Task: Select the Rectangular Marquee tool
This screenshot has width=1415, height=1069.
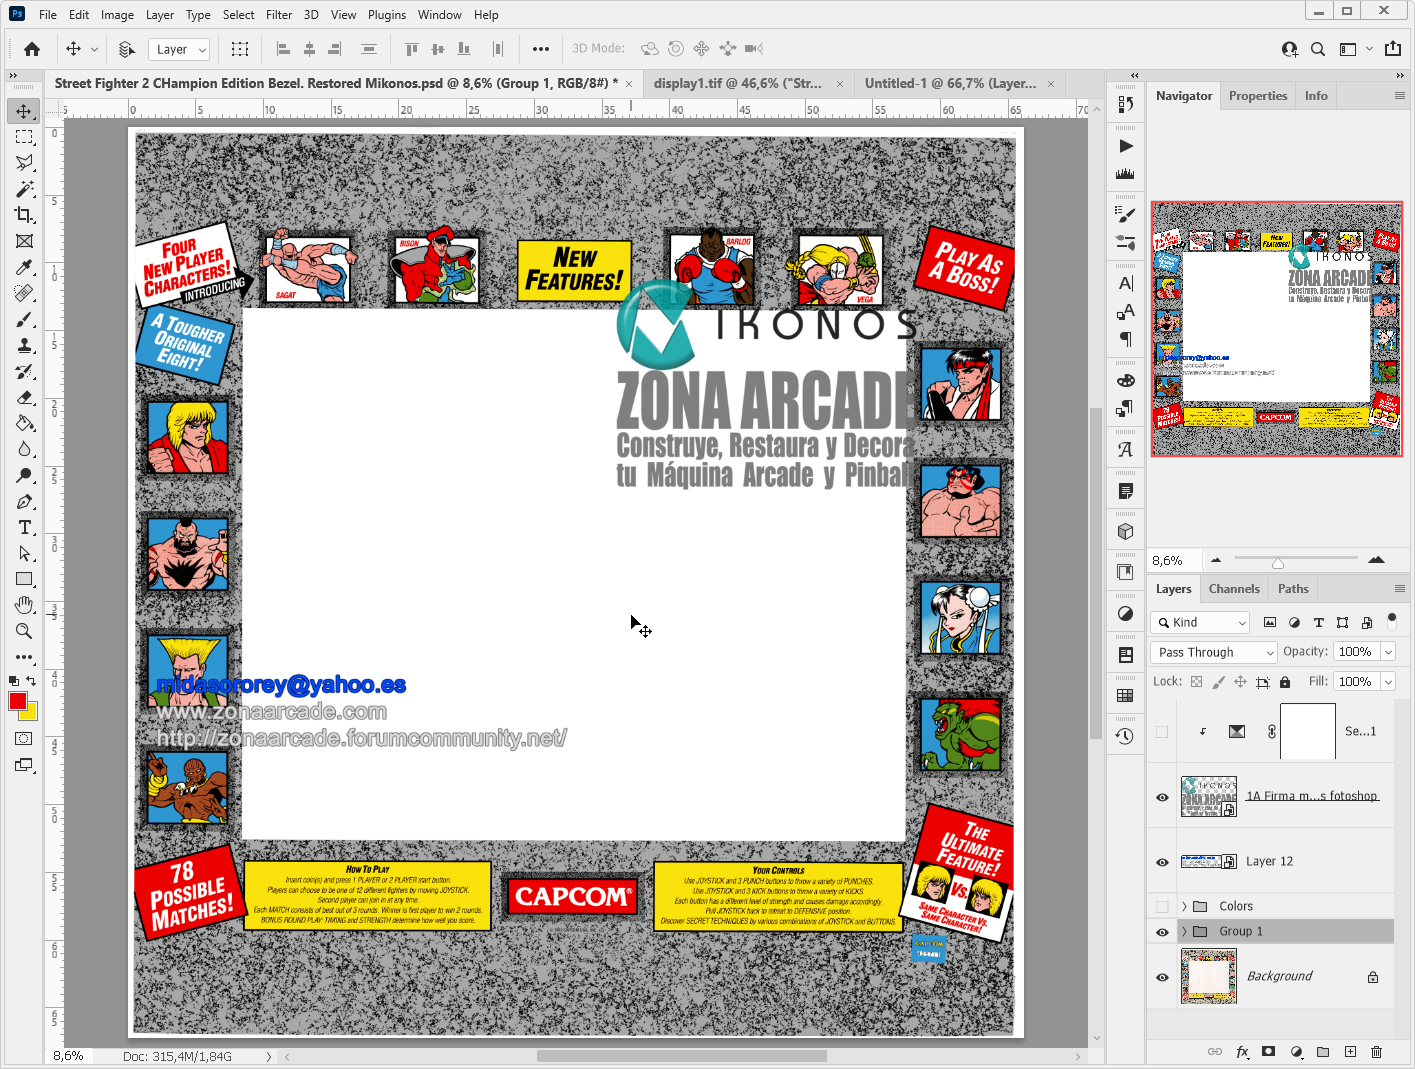Action: click(x=24, y=137)
